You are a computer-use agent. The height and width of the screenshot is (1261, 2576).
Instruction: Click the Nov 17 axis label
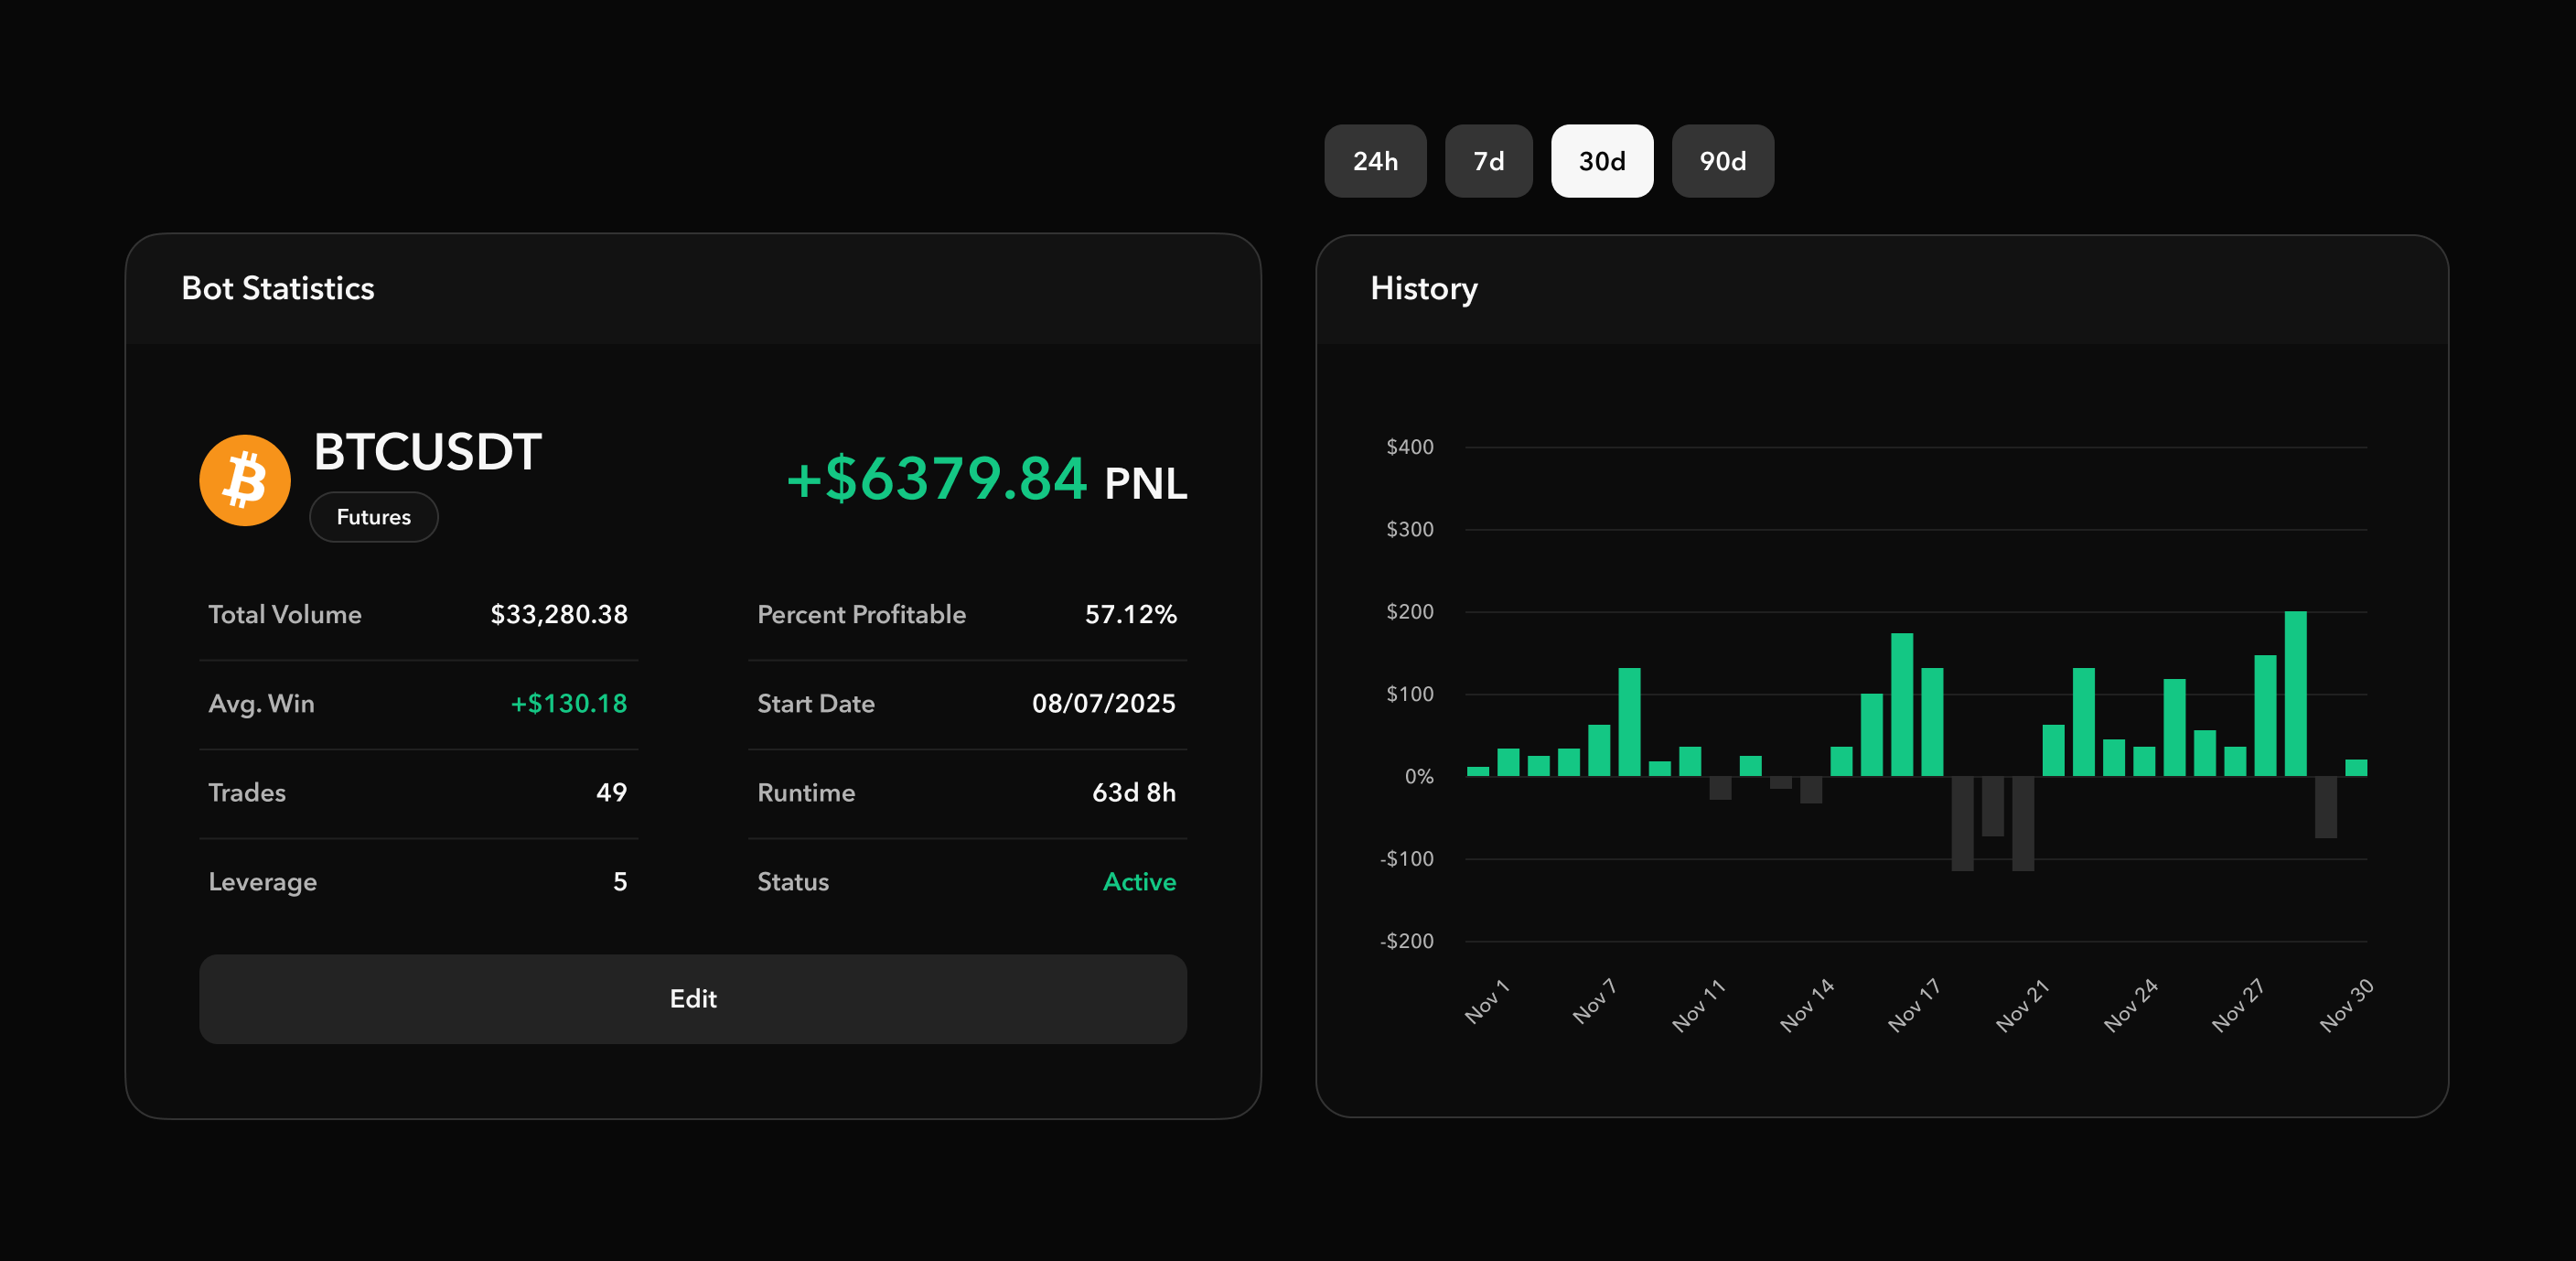point(1912,1005)
